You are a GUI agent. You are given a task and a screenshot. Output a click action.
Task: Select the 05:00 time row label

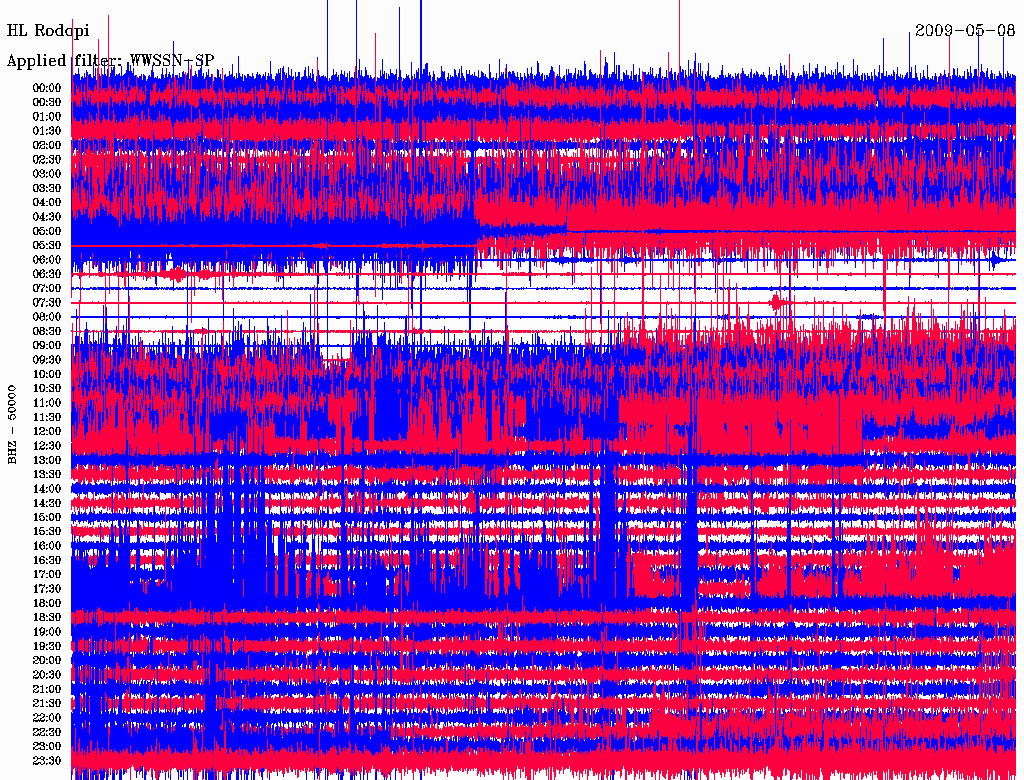(47, 231)
